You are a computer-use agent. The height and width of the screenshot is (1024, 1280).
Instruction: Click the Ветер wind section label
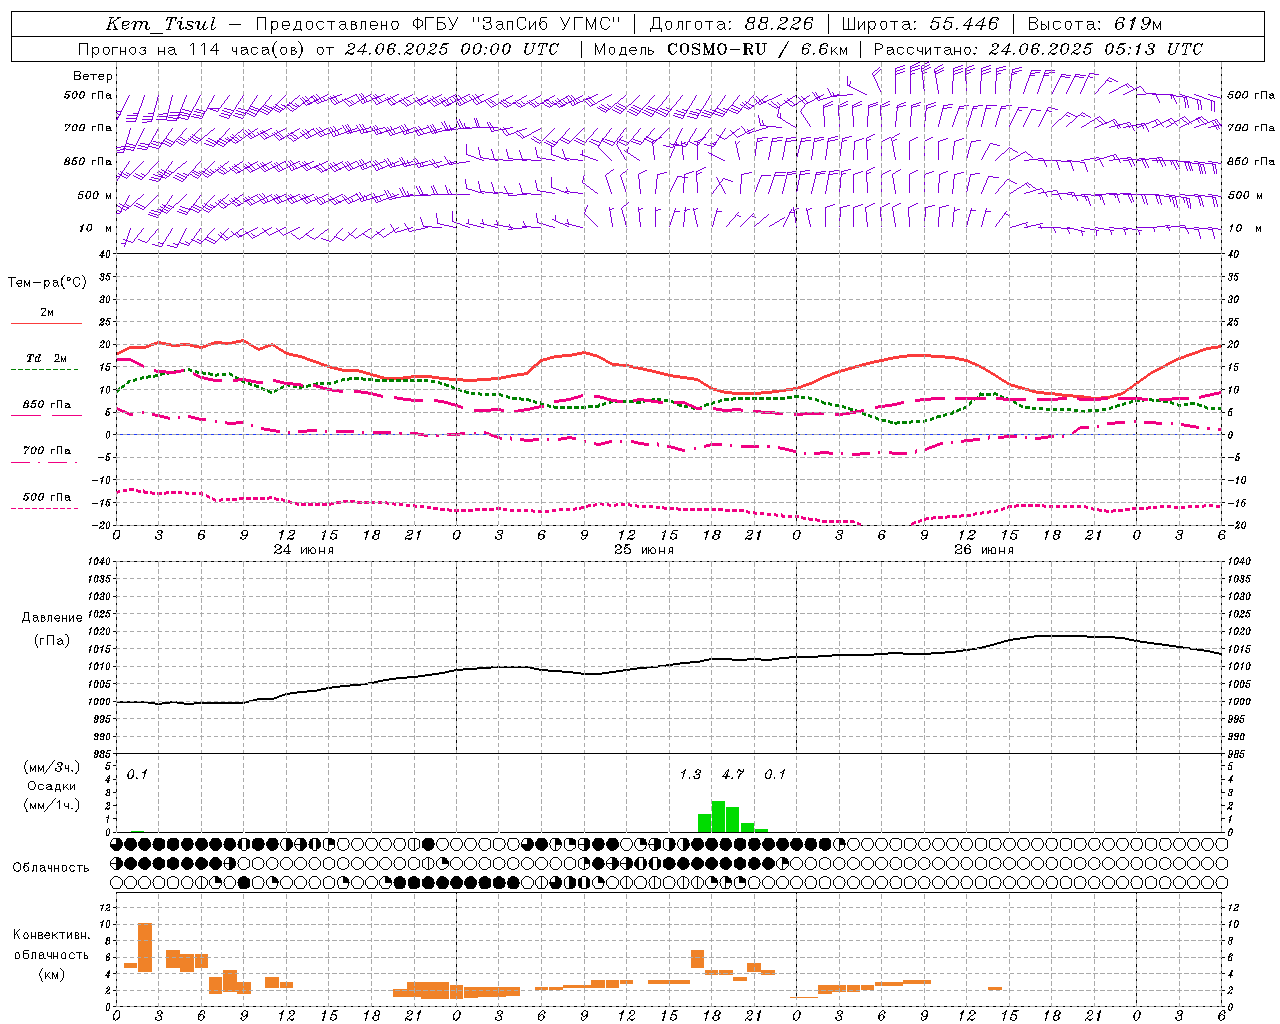coord(93,76)
